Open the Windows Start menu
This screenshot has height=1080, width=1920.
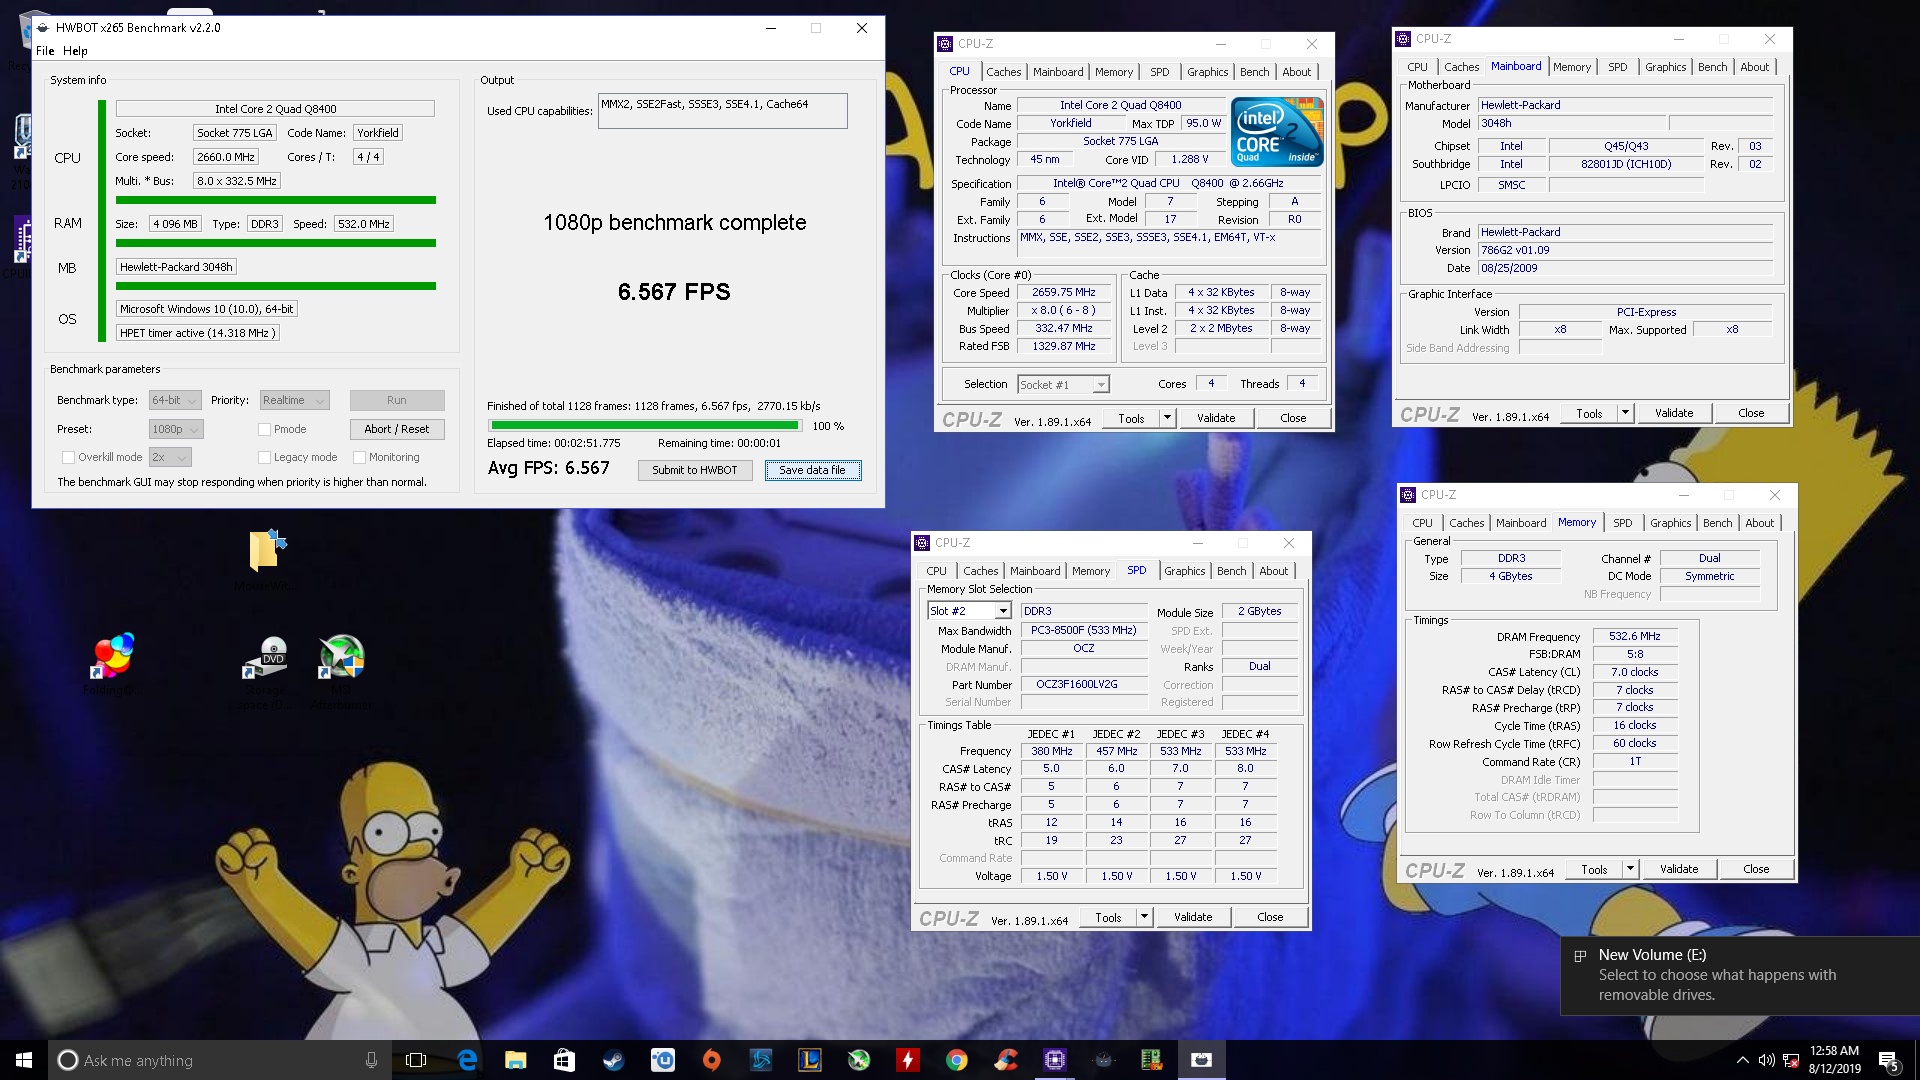[x=24, y=1060]
